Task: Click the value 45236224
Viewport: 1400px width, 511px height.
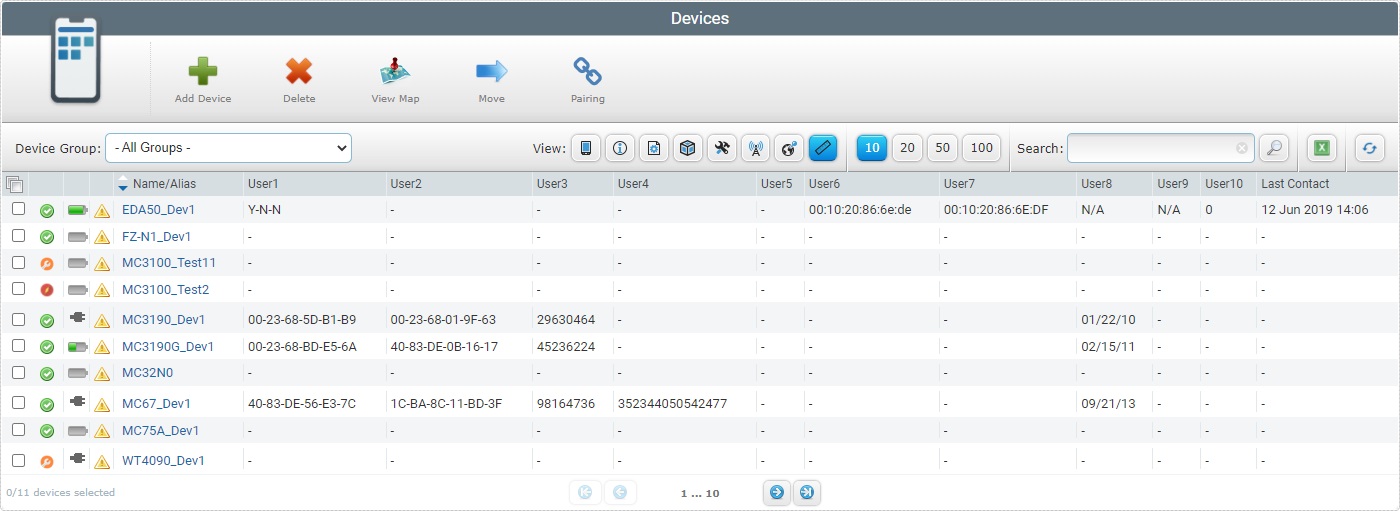Action: 566,347
